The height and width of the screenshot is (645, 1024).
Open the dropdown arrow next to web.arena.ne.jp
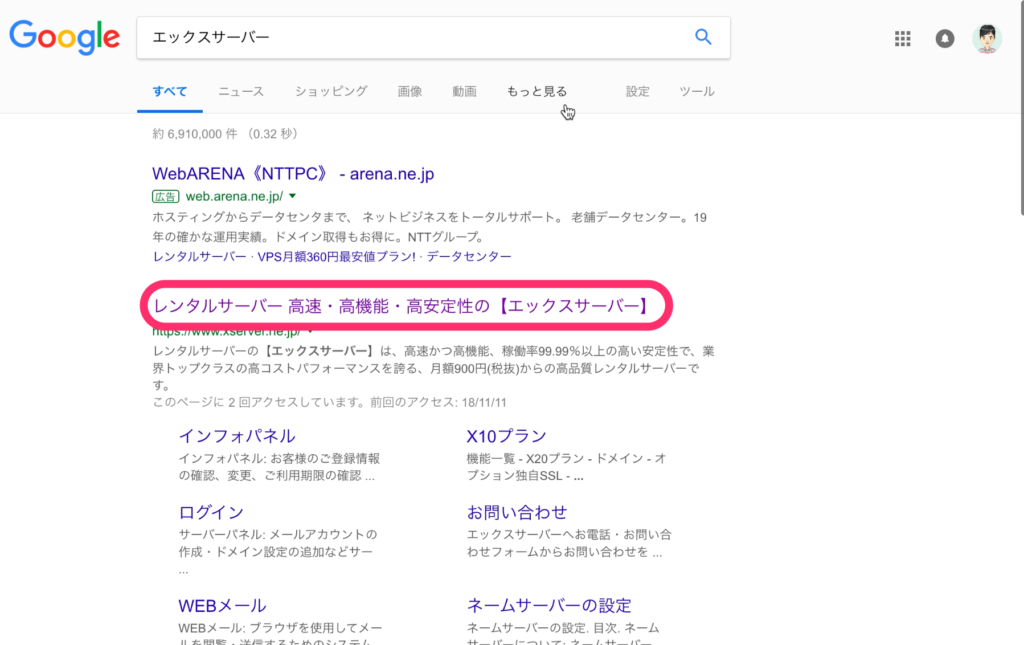coord(292,196)
